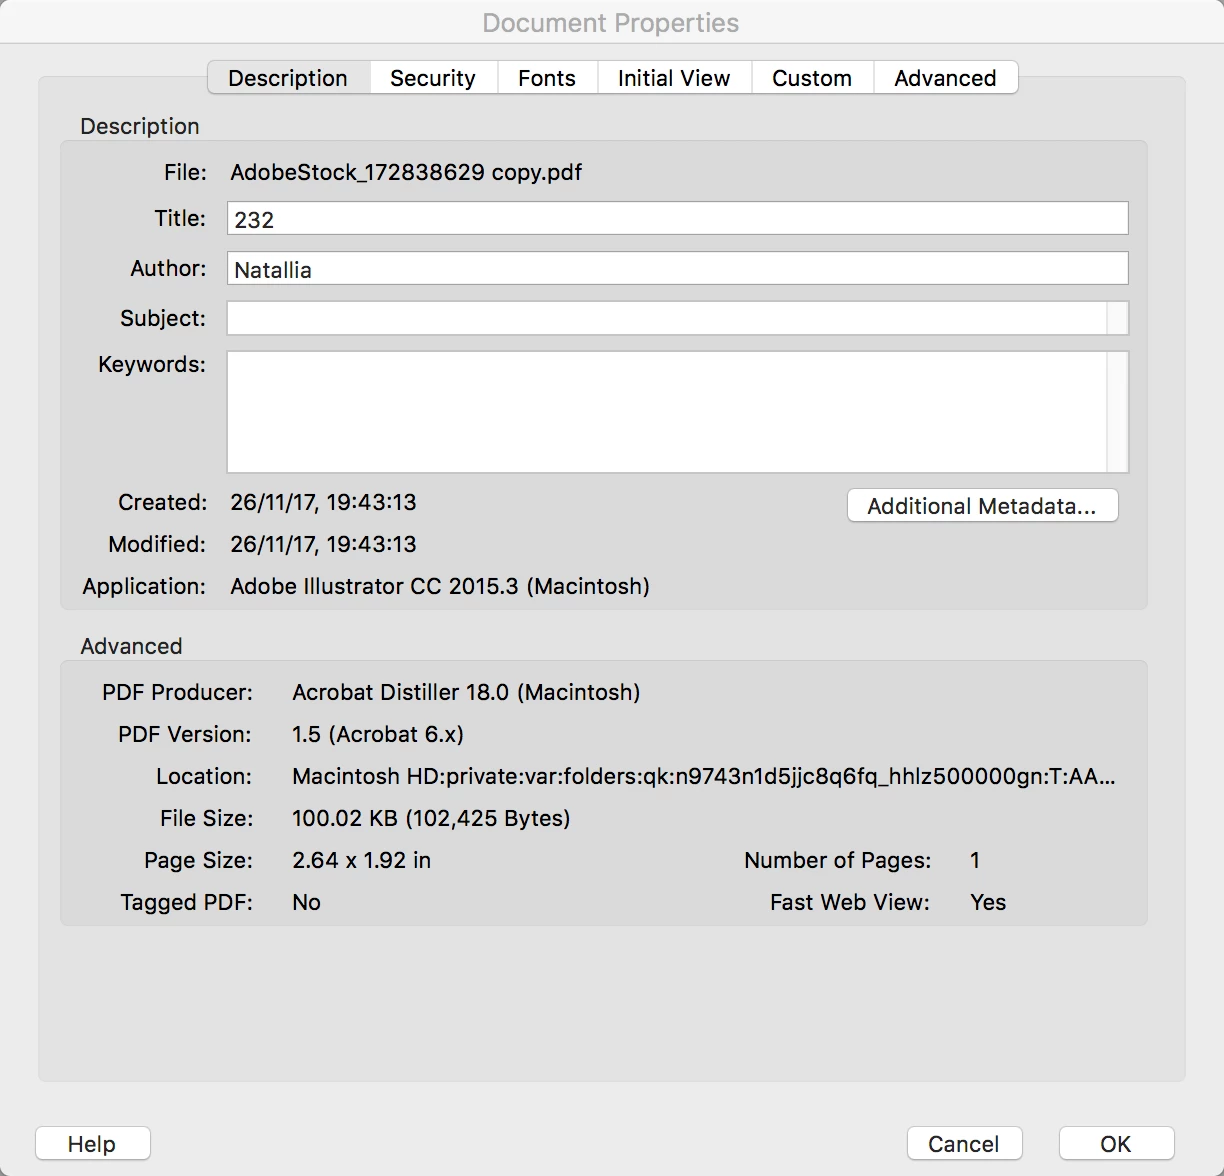The height and width of the screenshot is (1176, 1224).
Task: Click the Location label
Action: (204, 776)
